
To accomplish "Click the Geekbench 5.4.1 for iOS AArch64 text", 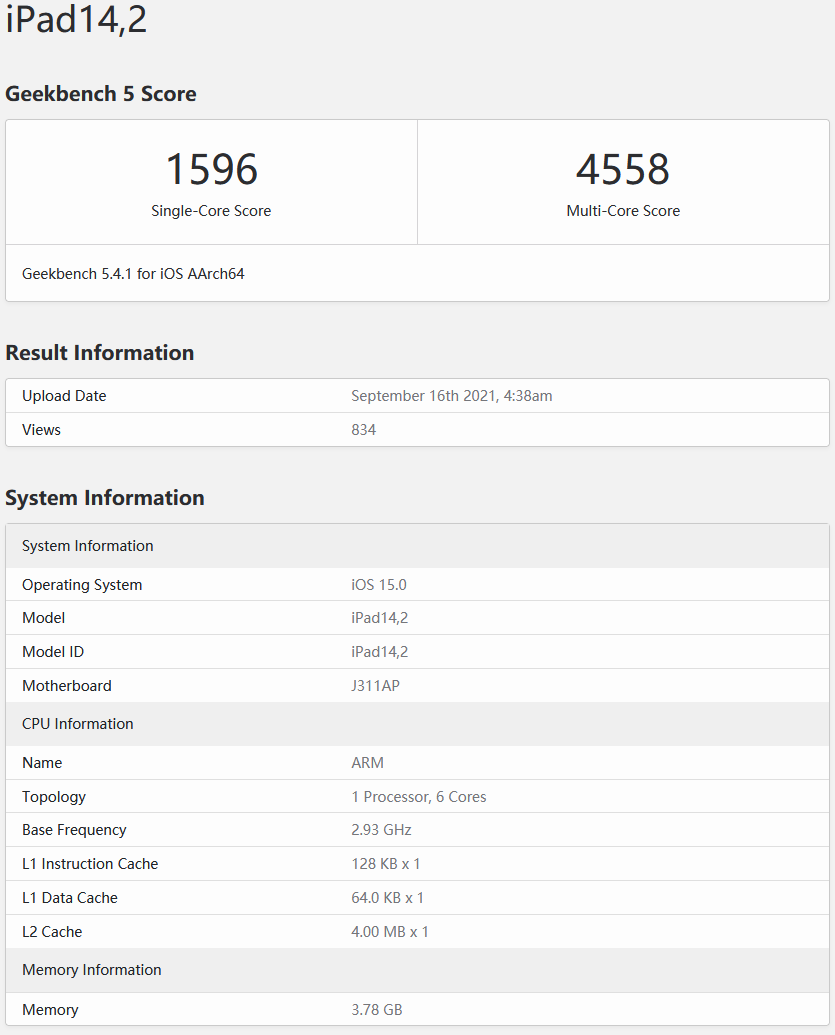I will pos(133,273).
